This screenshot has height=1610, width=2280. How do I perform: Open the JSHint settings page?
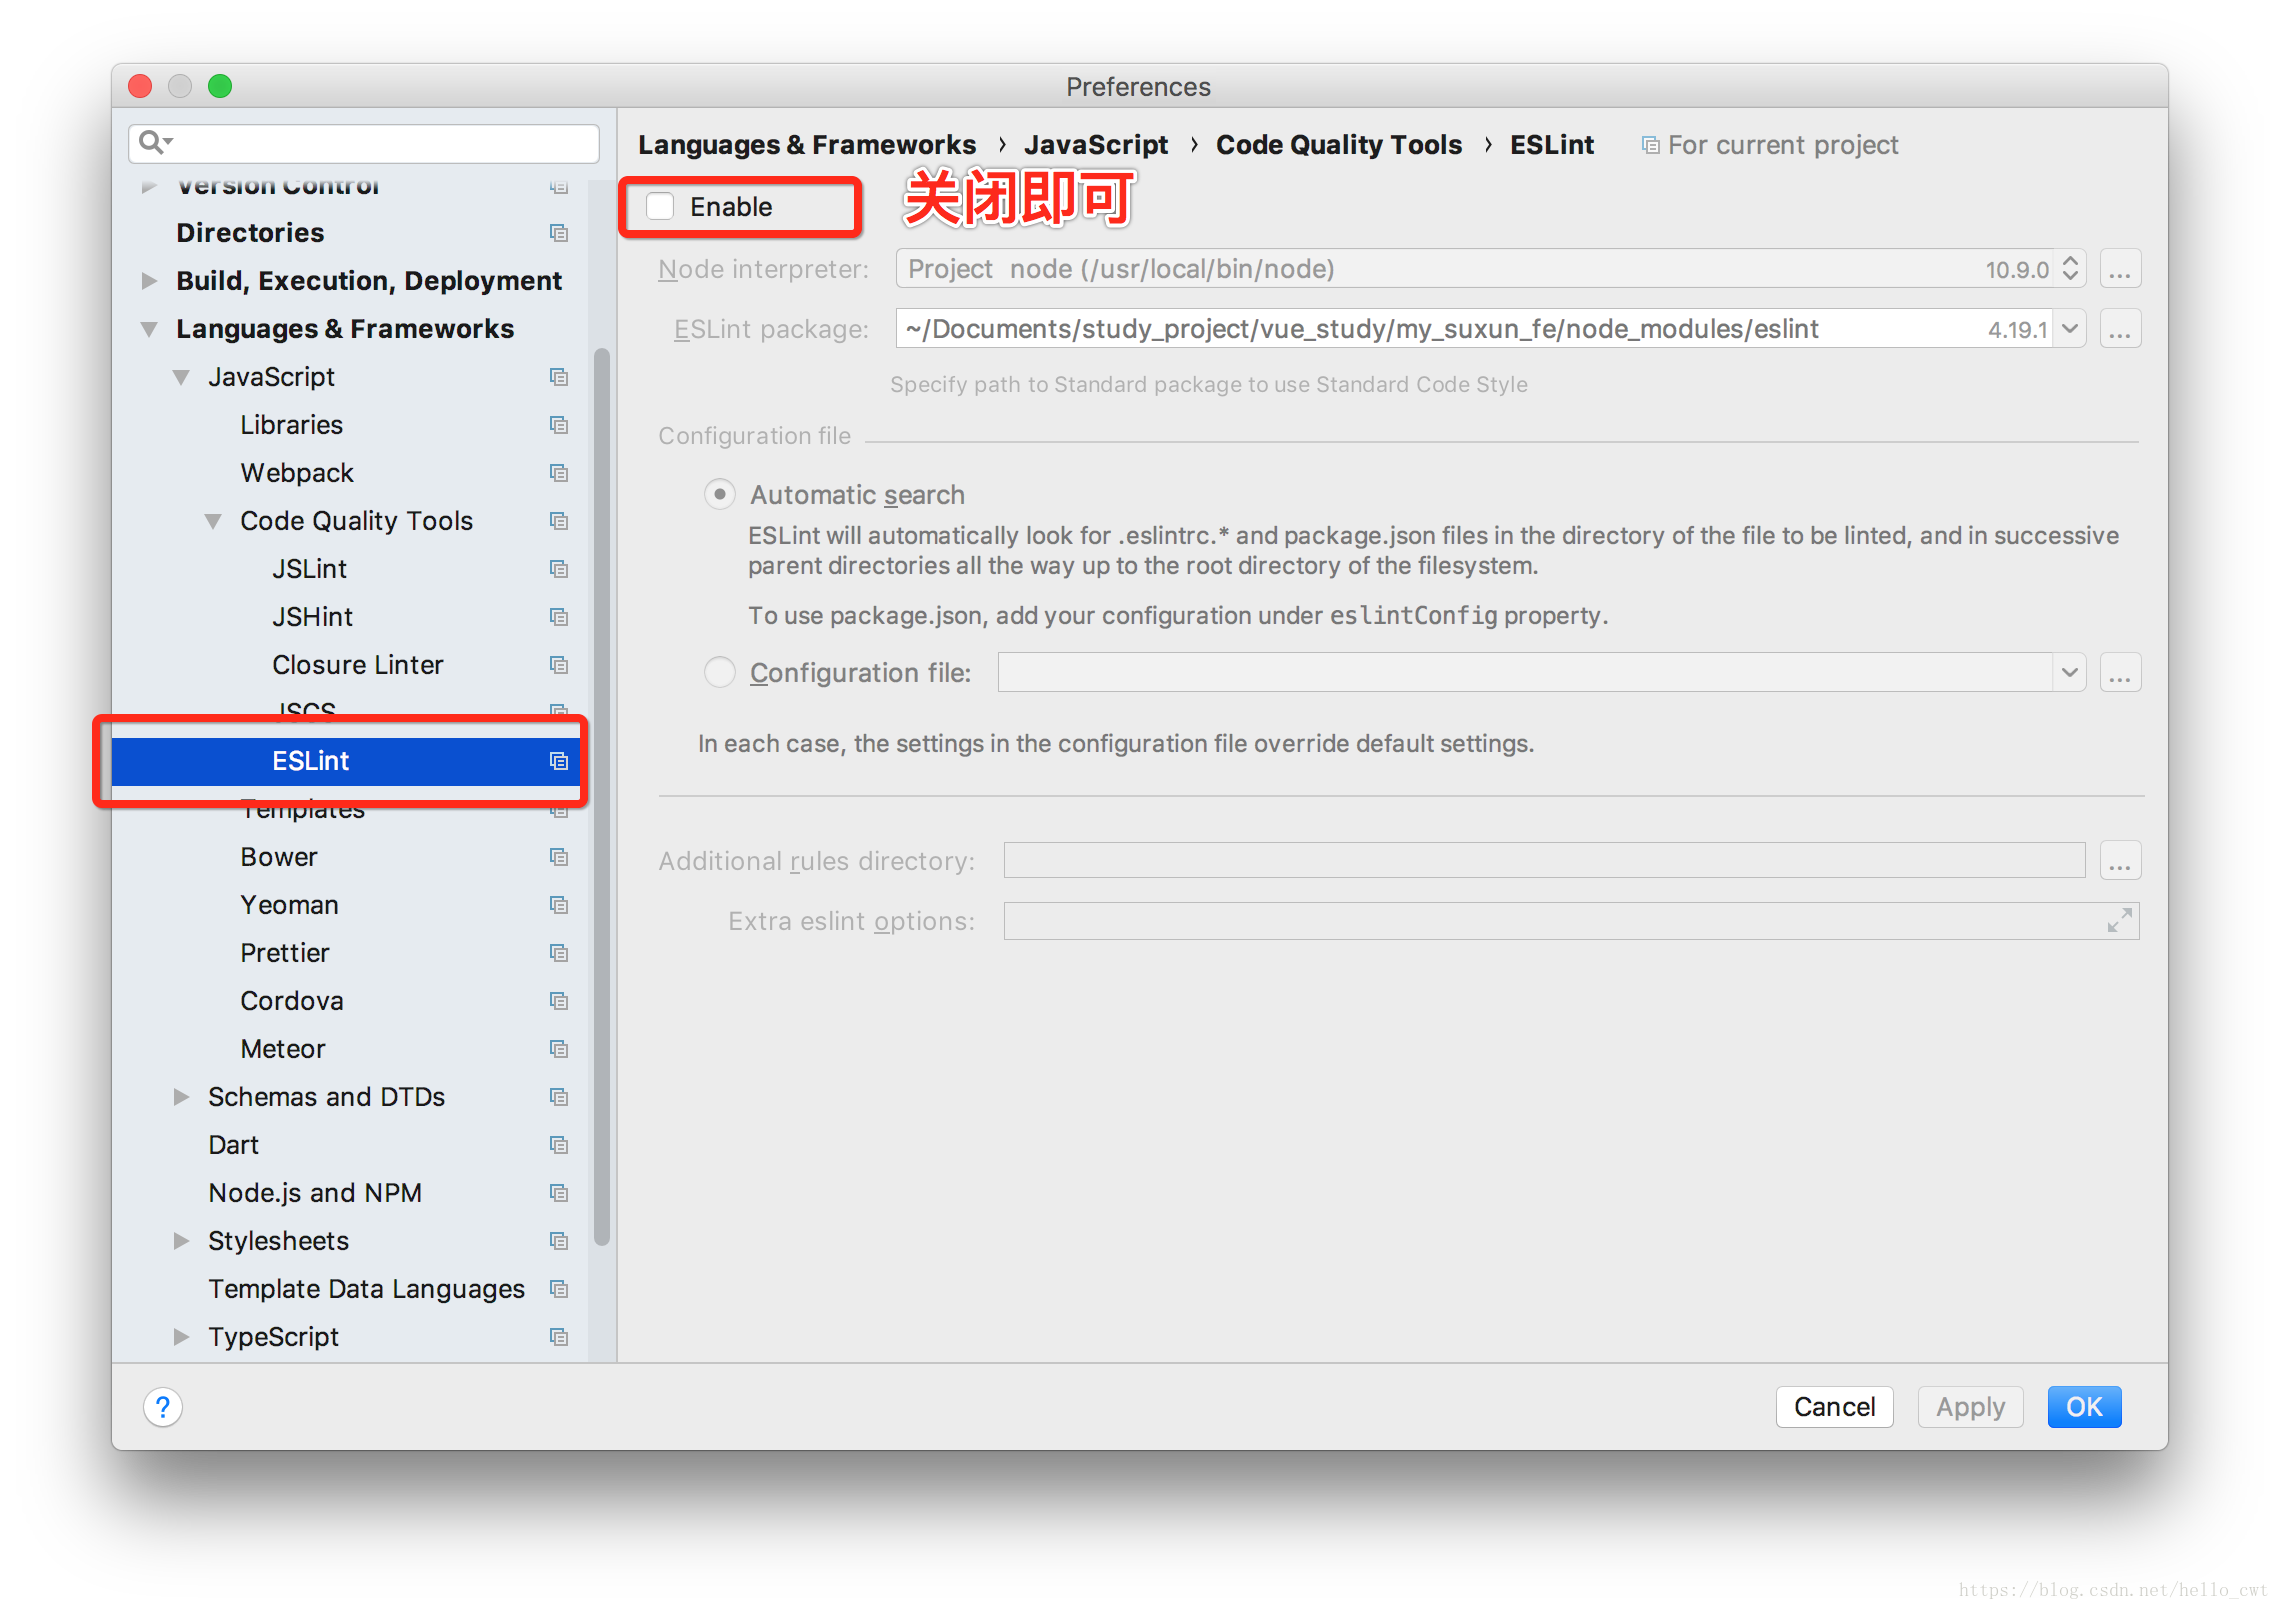[312, 617]
